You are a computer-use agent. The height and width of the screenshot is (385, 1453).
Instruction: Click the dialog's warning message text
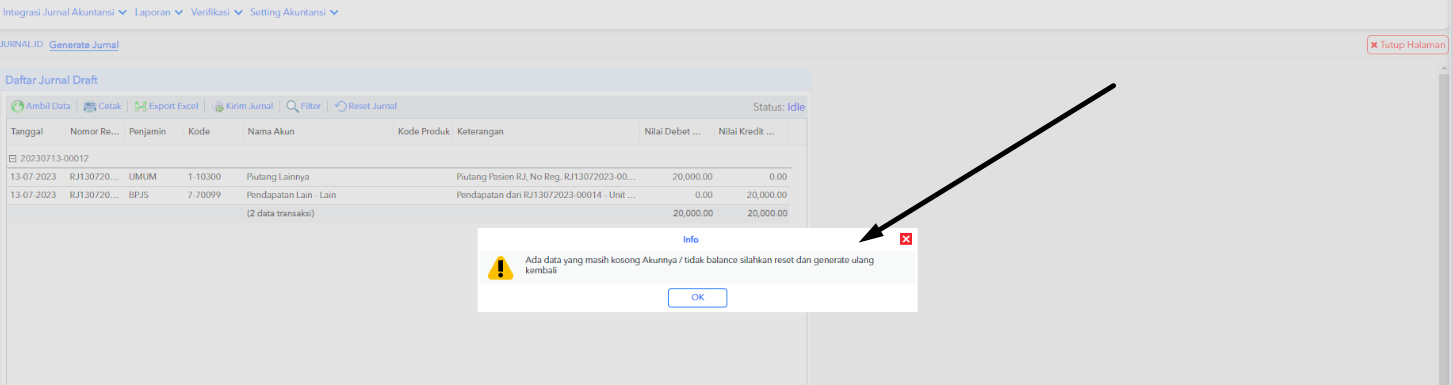[x=700, y=265]
